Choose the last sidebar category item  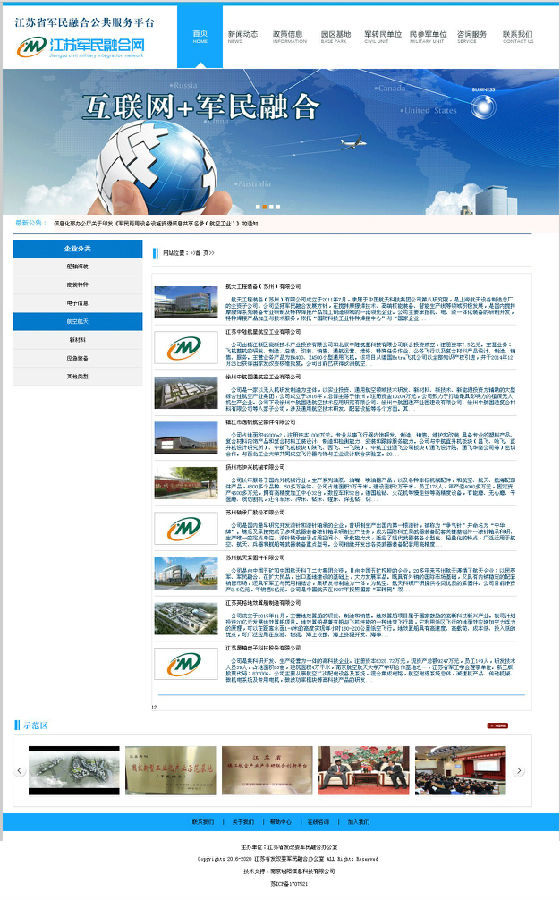[x=77, y=377]
